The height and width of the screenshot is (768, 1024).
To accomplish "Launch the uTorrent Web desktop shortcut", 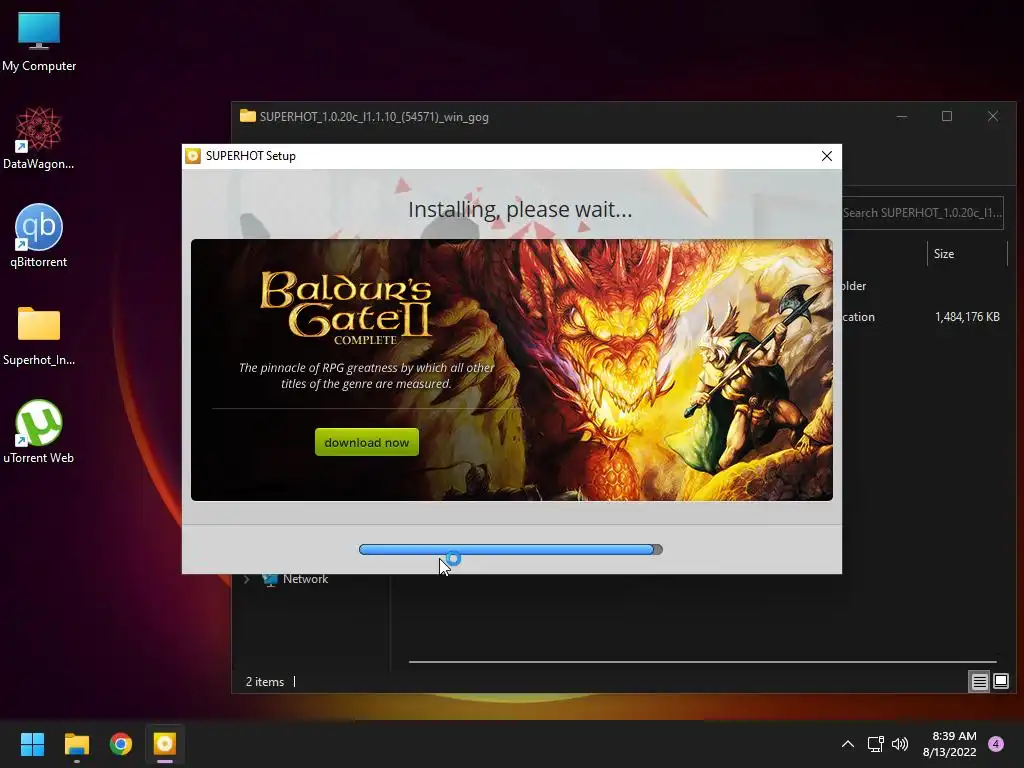I will [x=39, y=432].
